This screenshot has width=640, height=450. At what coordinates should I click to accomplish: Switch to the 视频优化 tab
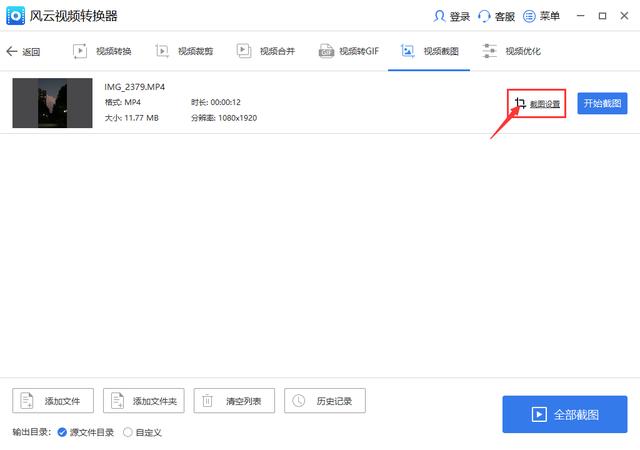click(511, 51)
